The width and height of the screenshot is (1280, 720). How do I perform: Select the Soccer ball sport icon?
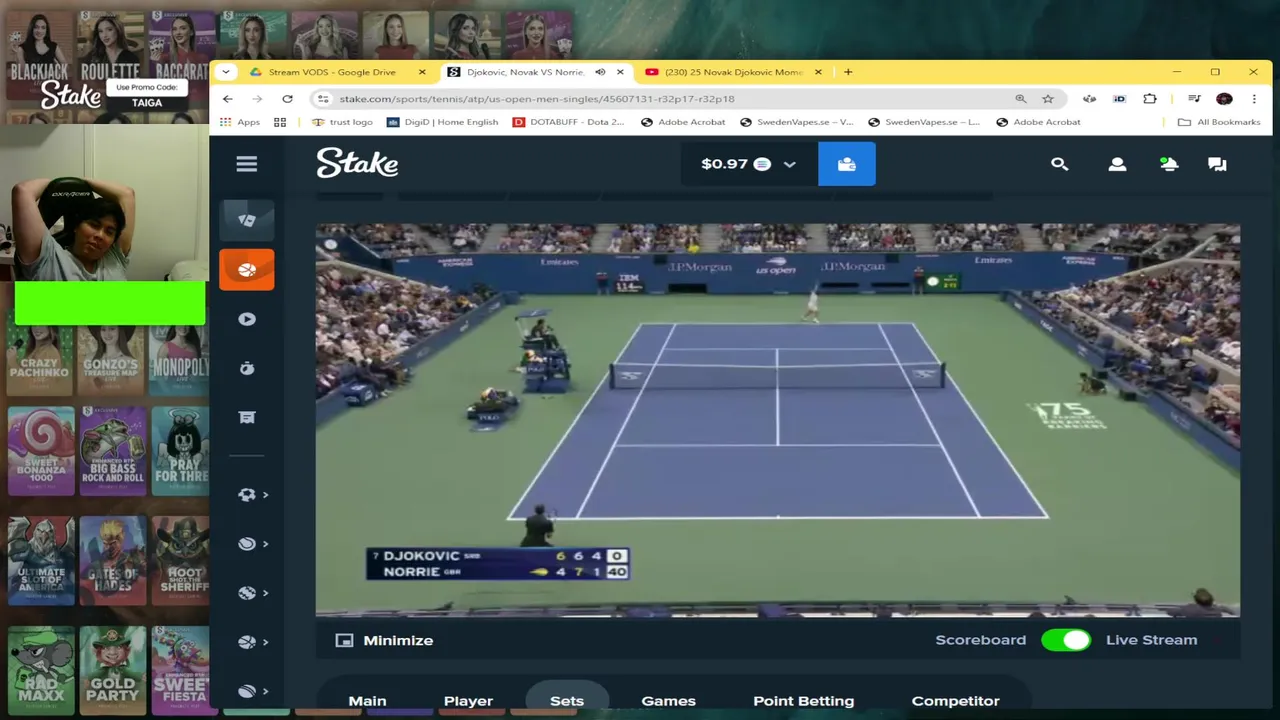(247, 494)
